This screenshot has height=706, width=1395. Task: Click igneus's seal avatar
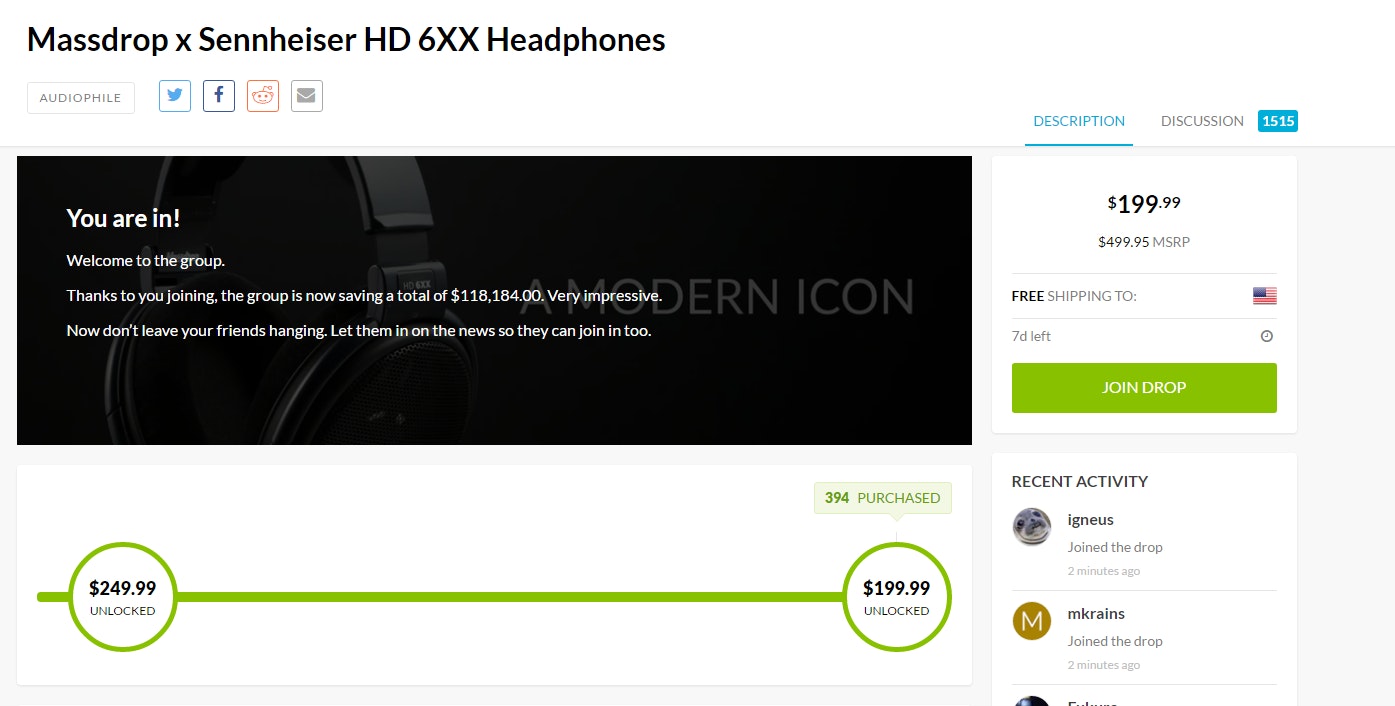tap(1031, 527)
